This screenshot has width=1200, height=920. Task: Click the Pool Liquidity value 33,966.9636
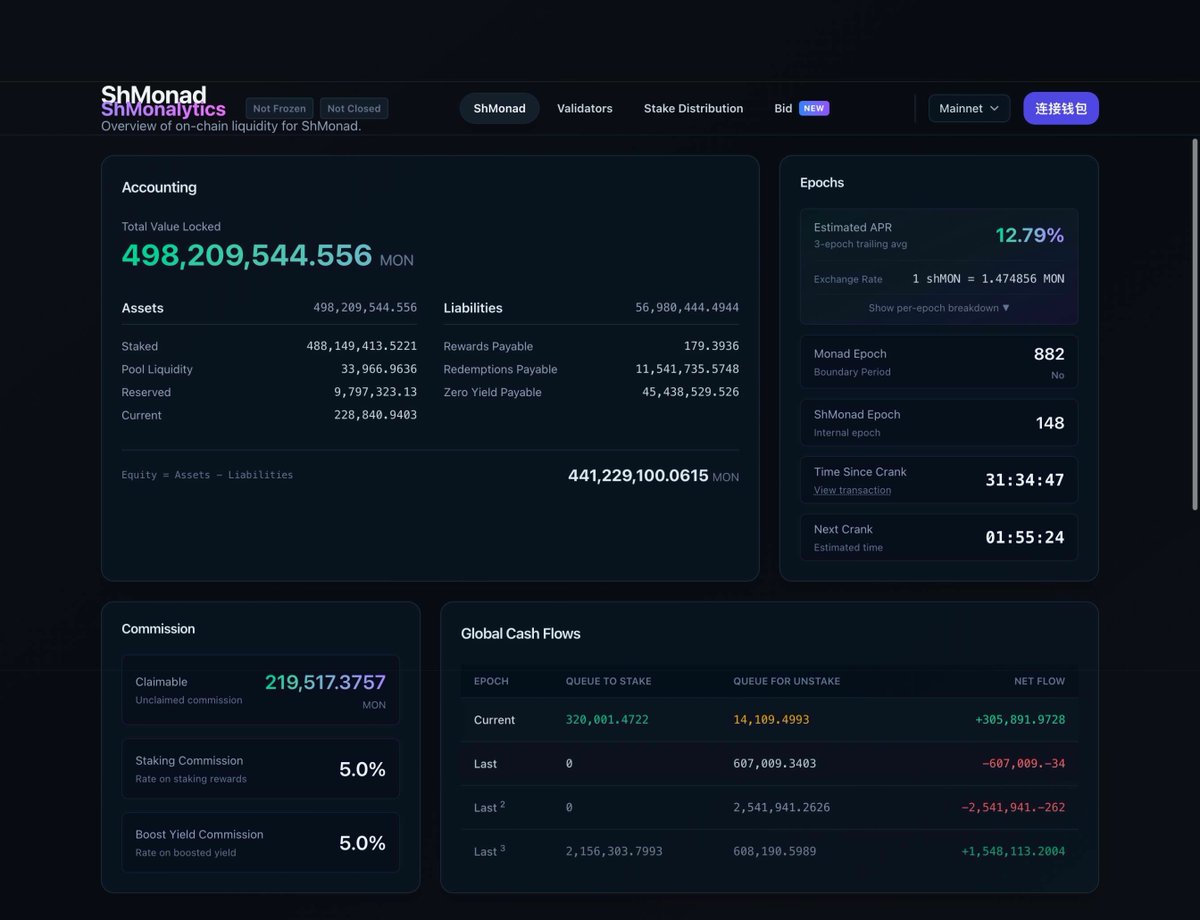[379, 369]
